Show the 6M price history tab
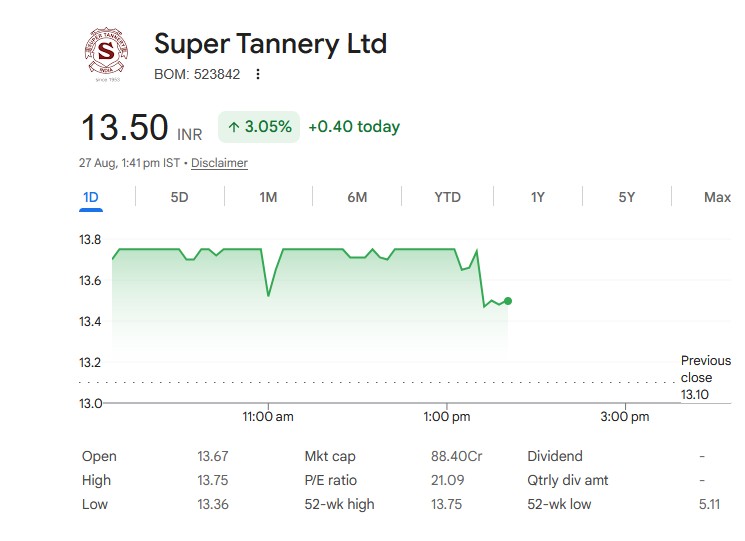The height and width of the screenshot is (541, 745). (357, 197)
